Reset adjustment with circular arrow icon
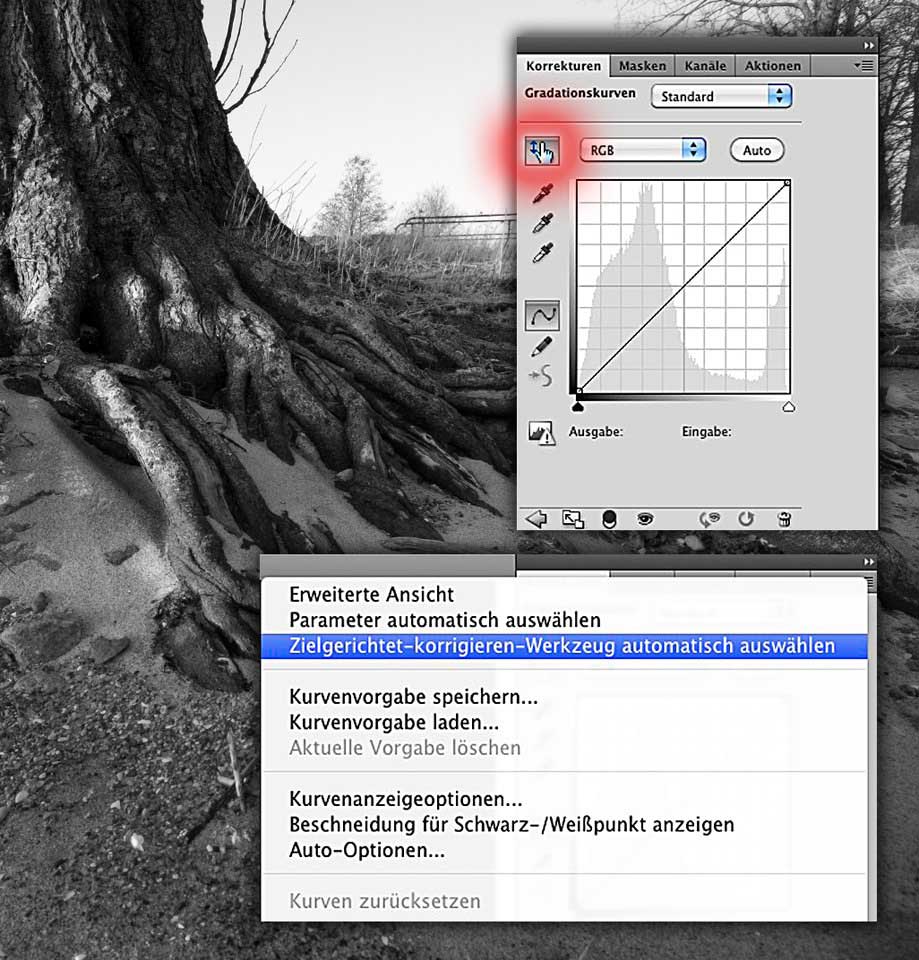This screenshot has width=919, height=960. tap(746, 519)
